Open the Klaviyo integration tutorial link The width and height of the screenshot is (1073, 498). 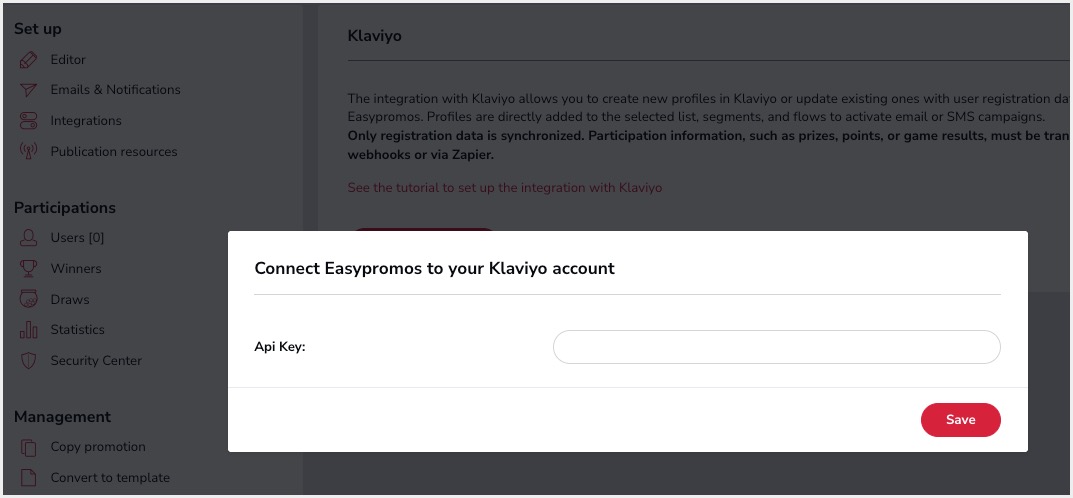click(504, 188)
